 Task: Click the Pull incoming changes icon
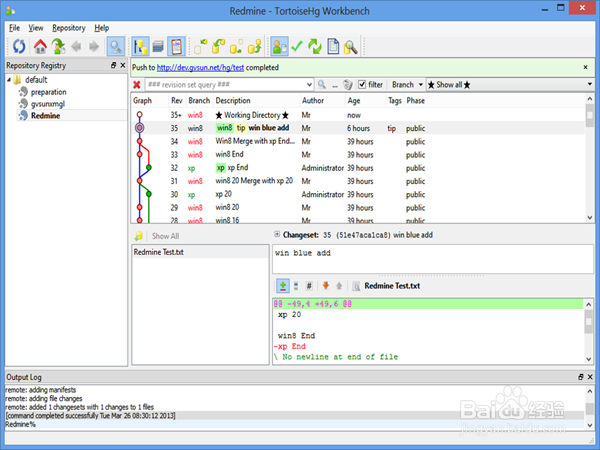tap(218, 46)
